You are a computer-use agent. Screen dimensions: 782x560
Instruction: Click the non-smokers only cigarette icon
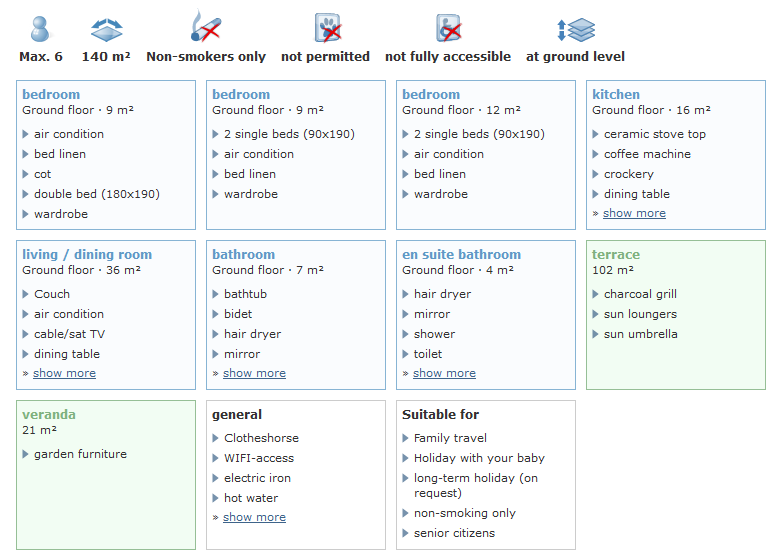coord(206,27)
